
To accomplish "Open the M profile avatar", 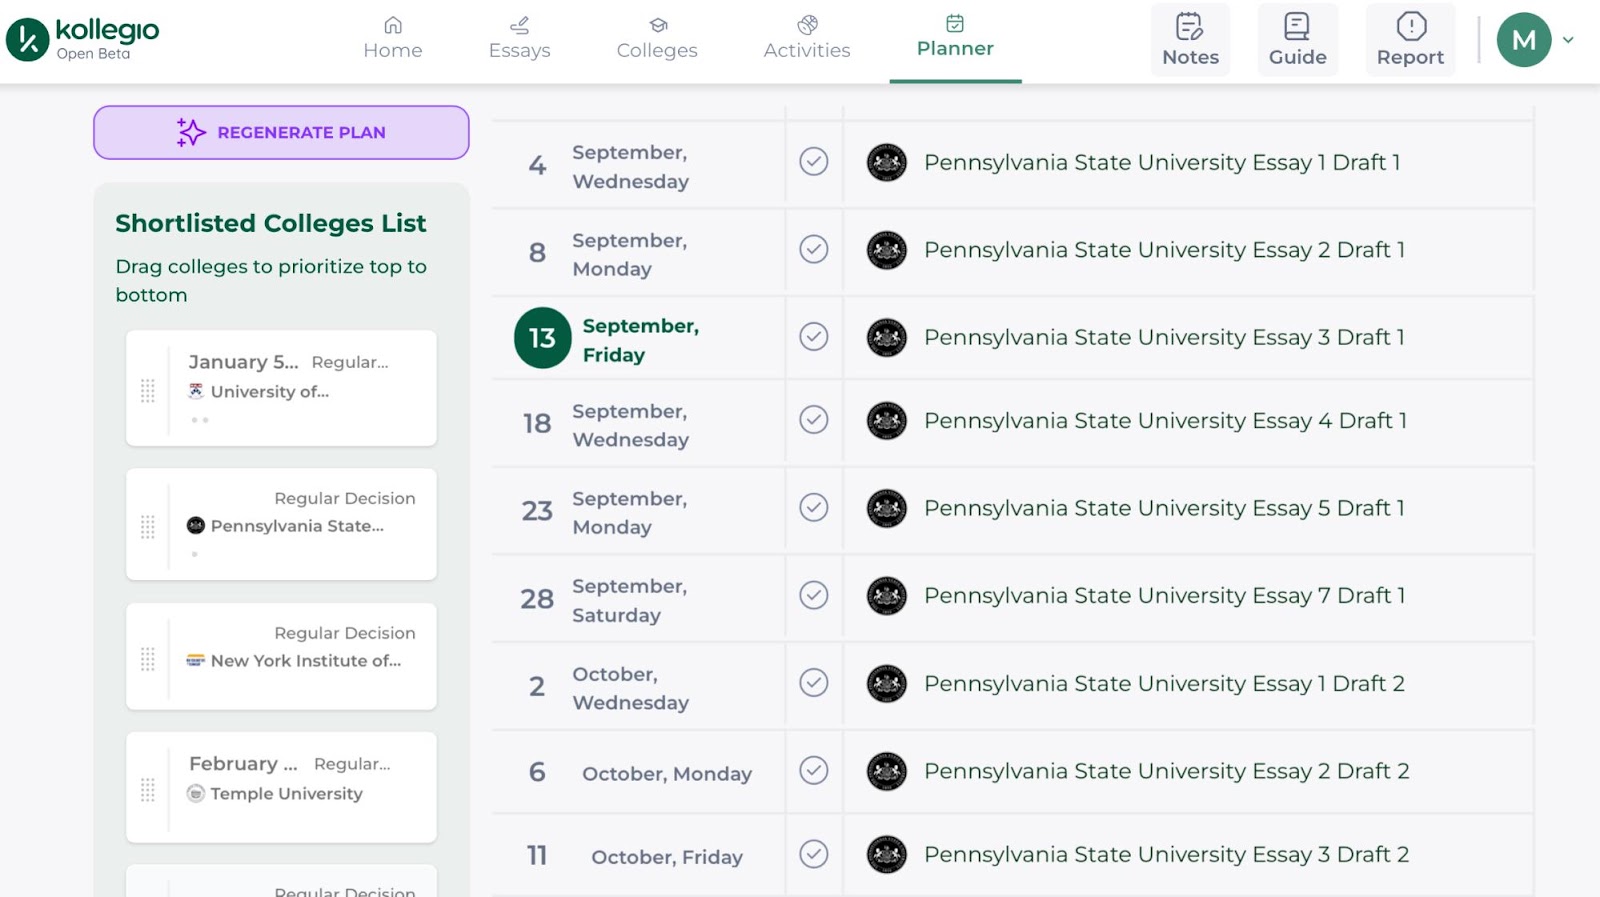I will pos(1523,40).
